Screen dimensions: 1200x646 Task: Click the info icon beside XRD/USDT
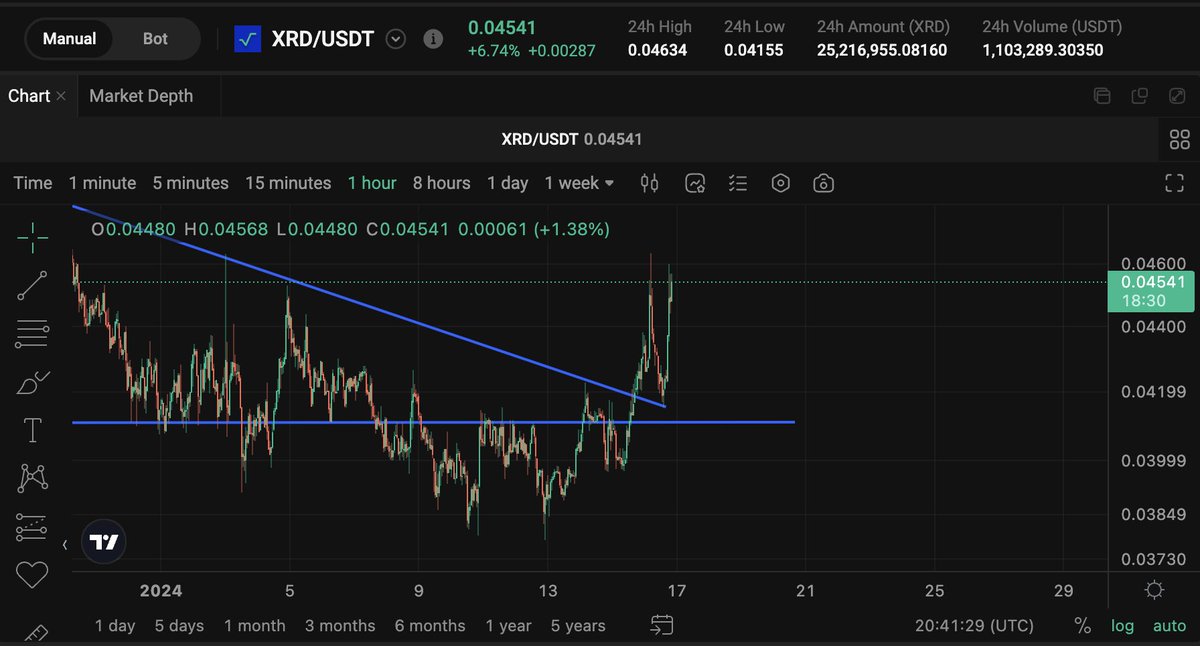pyautogui.click(x=432, y=39)
